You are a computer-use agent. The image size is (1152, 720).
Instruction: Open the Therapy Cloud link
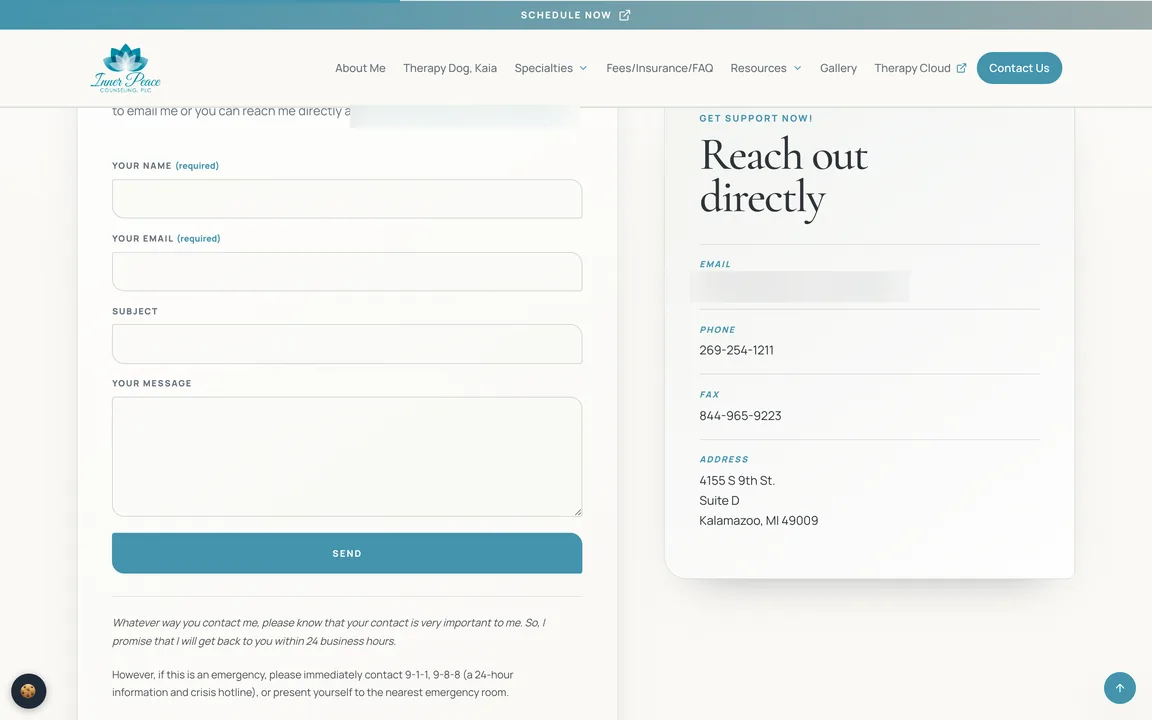(912, 68)
